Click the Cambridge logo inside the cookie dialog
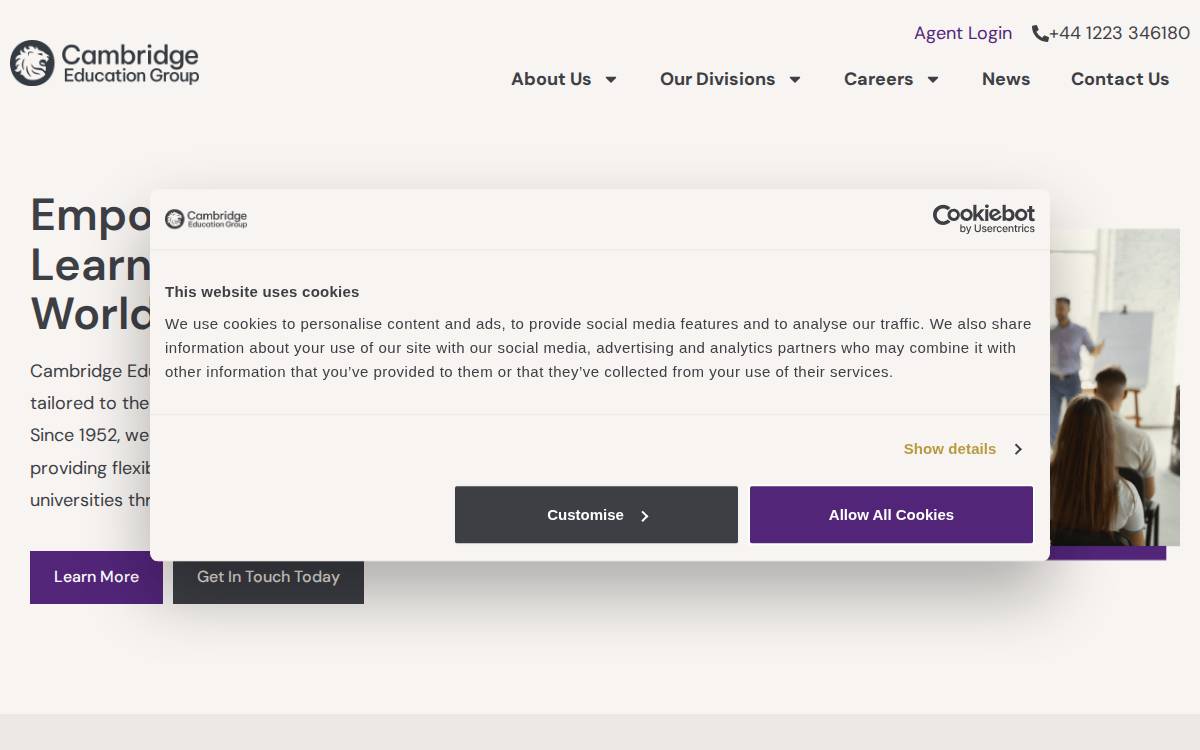 [206, 219]
